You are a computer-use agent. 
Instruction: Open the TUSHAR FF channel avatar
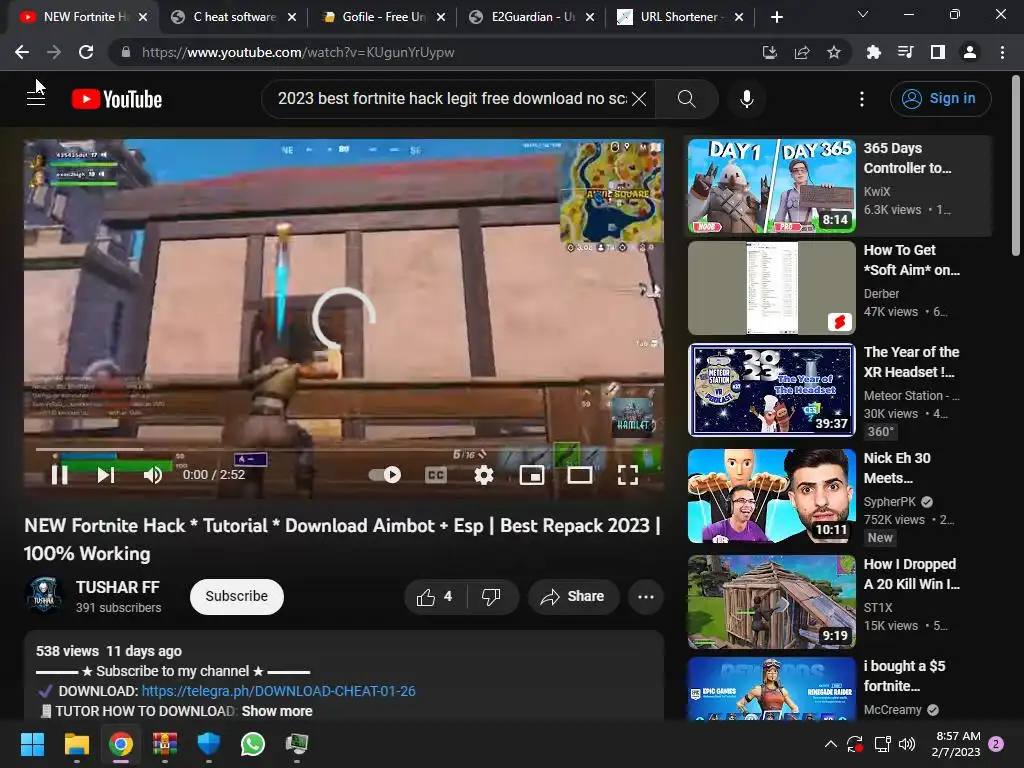(44, 595)
